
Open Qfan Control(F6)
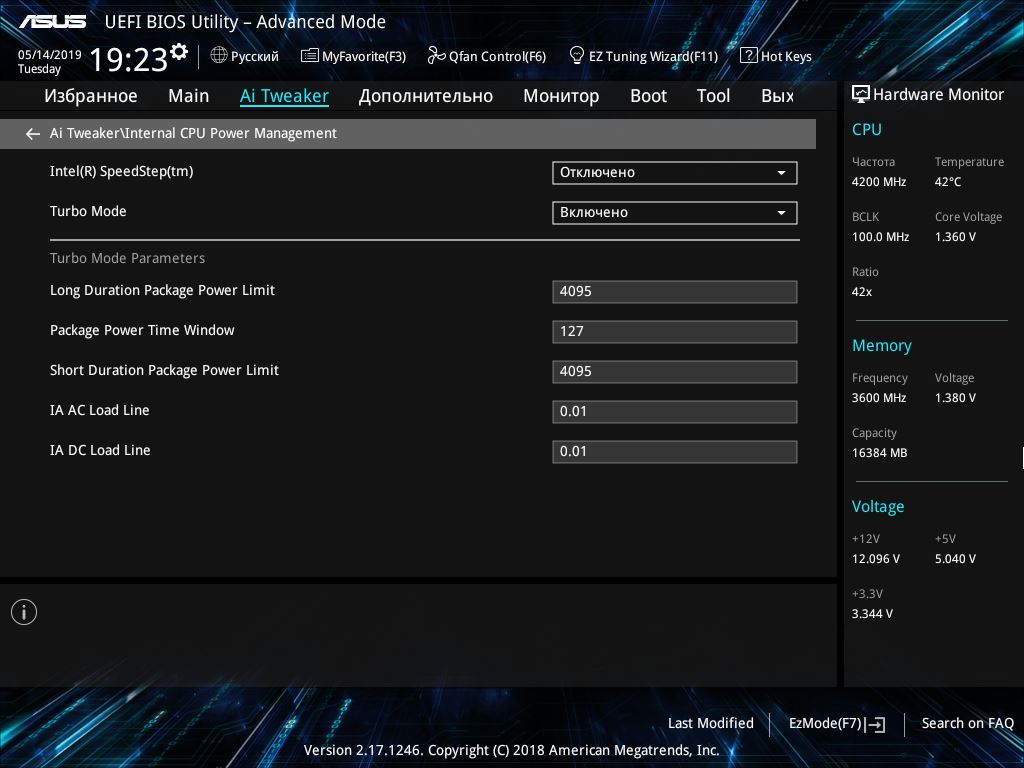coord(497,56)
